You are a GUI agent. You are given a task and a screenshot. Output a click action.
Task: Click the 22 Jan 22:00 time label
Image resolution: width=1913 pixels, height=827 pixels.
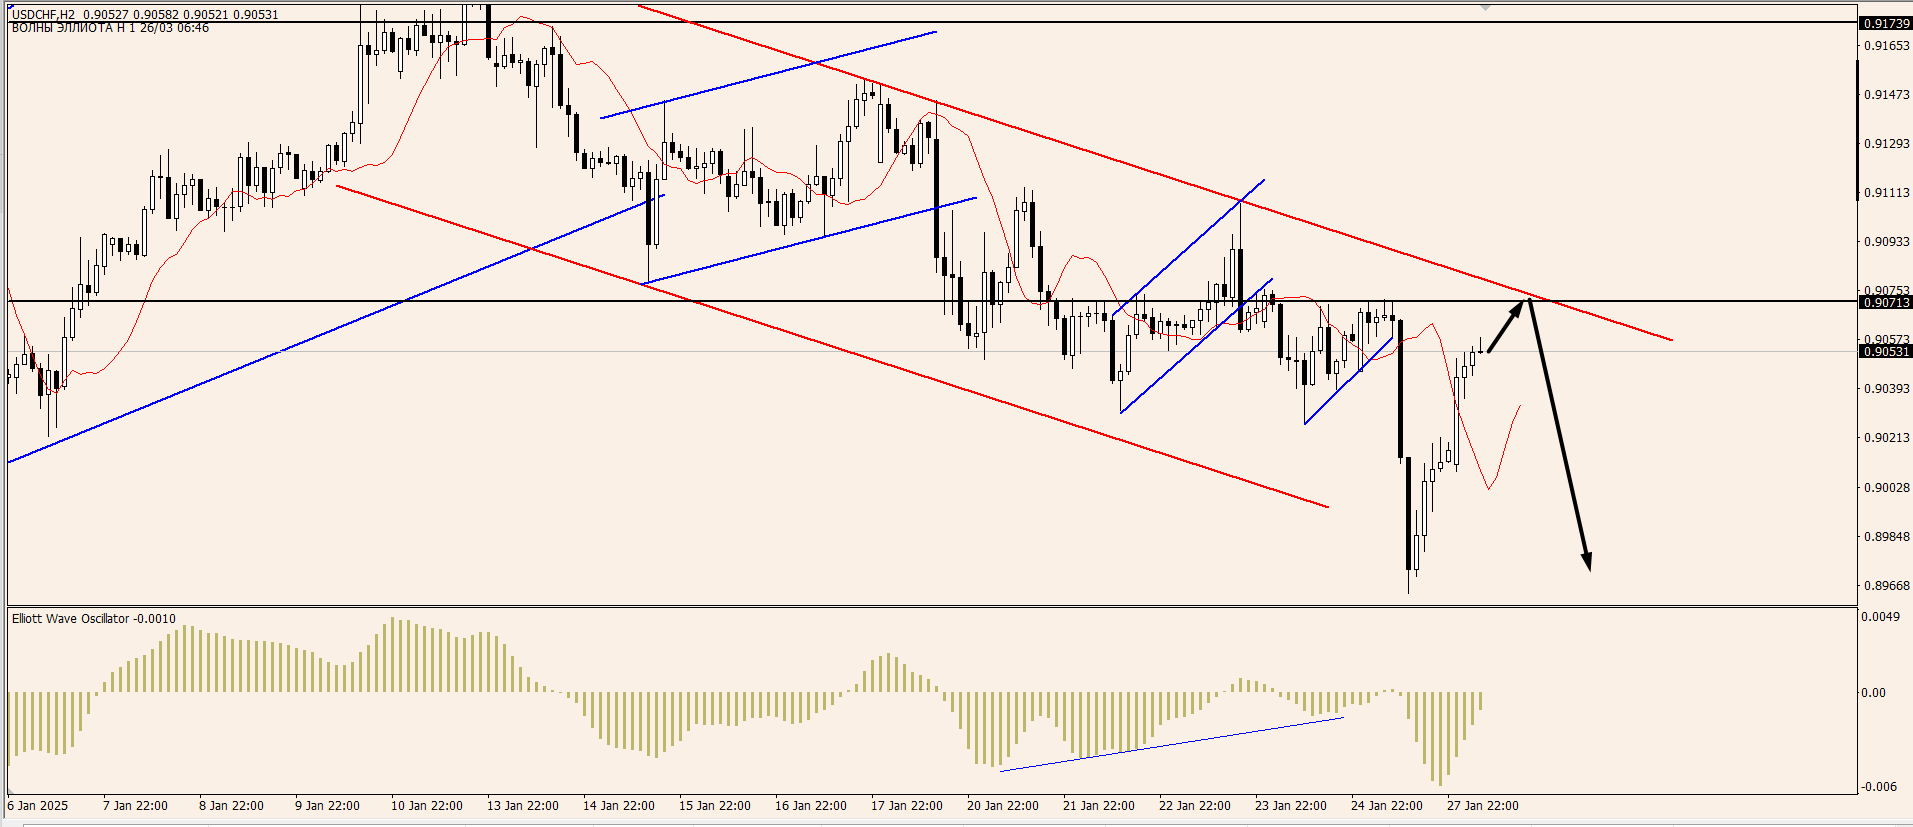tap(1195, 806)
